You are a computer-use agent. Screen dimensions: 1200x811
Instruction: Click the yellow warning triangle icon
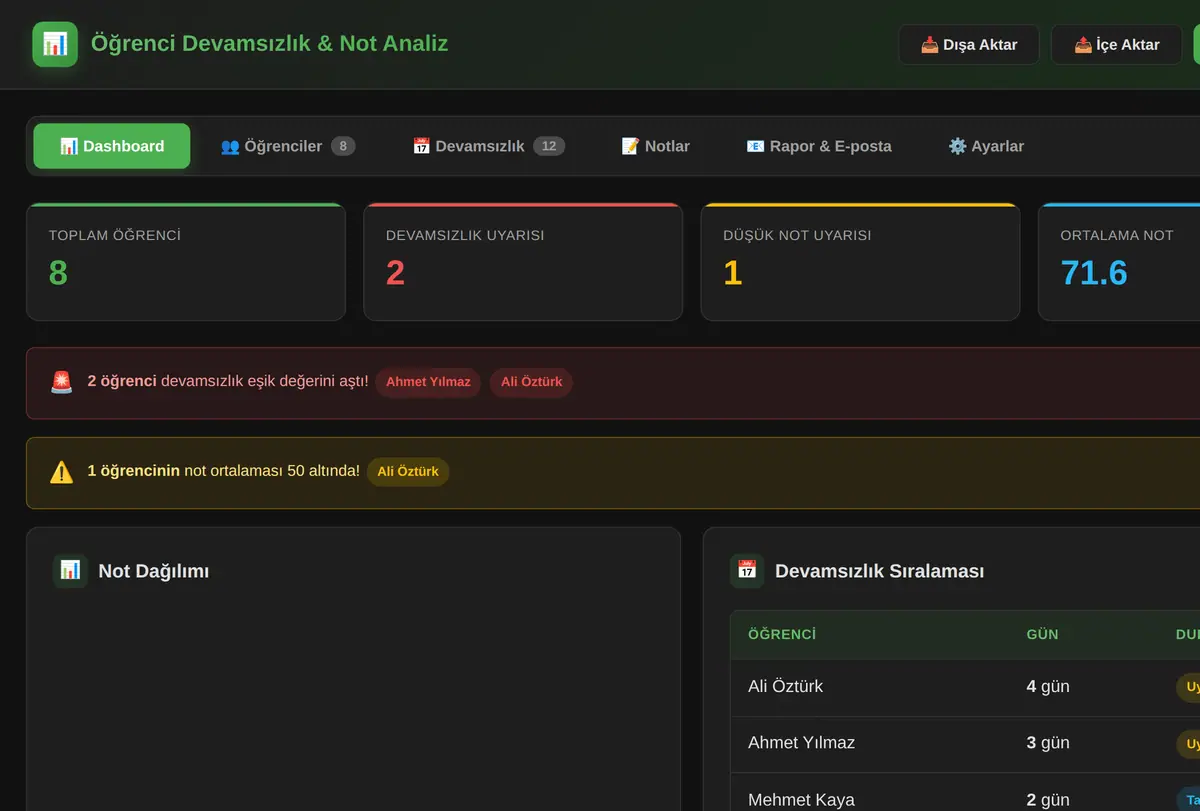pos(62,472)
